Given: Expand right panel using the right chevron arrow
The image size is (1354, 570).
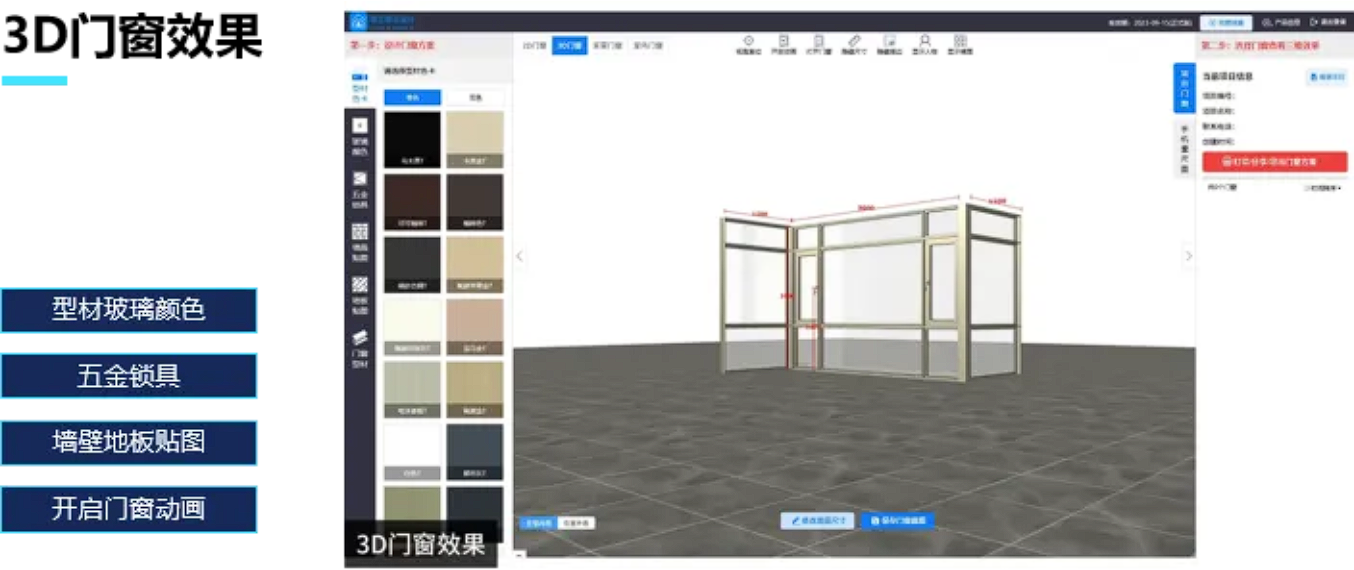Looking at the screenshot, I should tap(1188, 256).
